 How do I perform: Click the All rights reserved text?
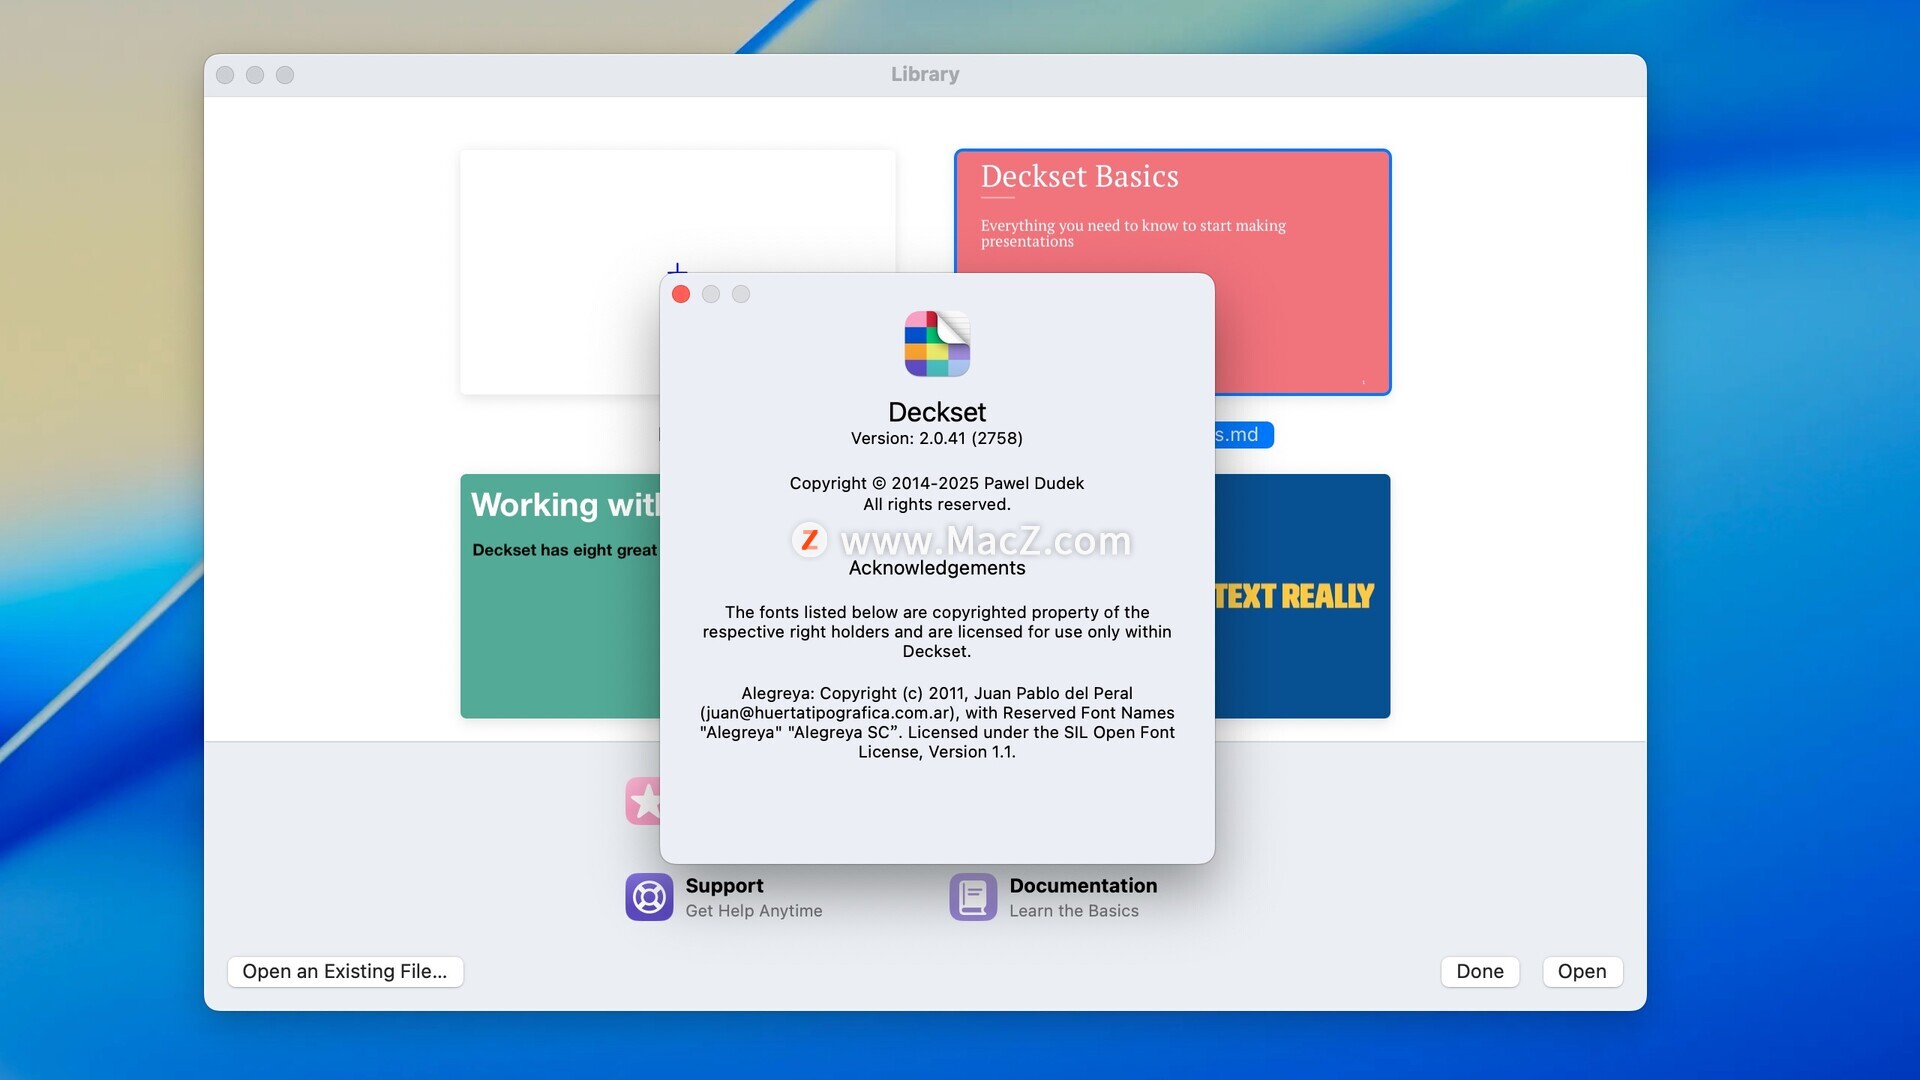937,504
